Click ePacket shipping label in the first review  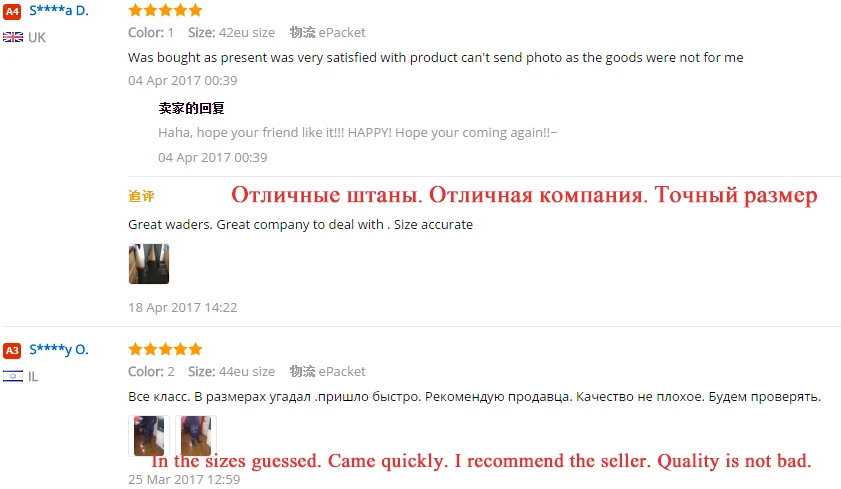[342, 33]
